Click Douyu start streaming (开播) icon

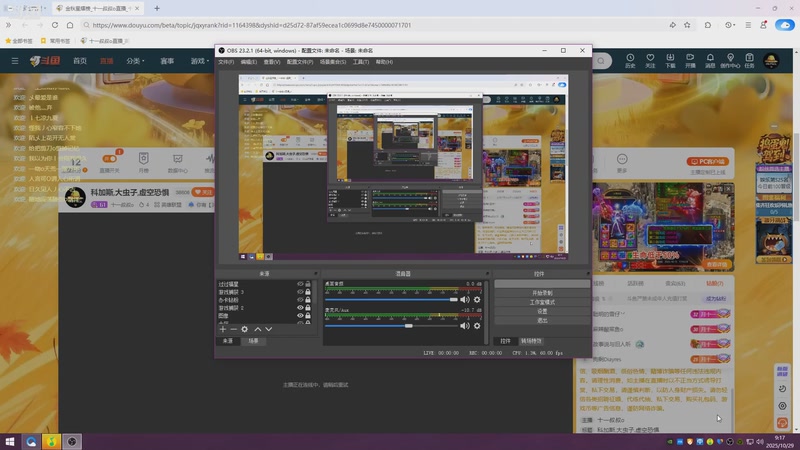(x=690, y=61)
